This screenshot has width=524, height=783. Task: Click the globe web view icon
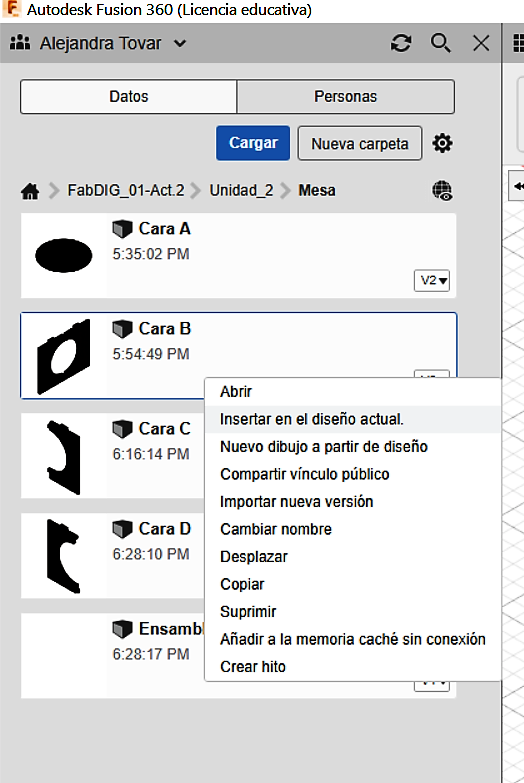coord(442,191)
